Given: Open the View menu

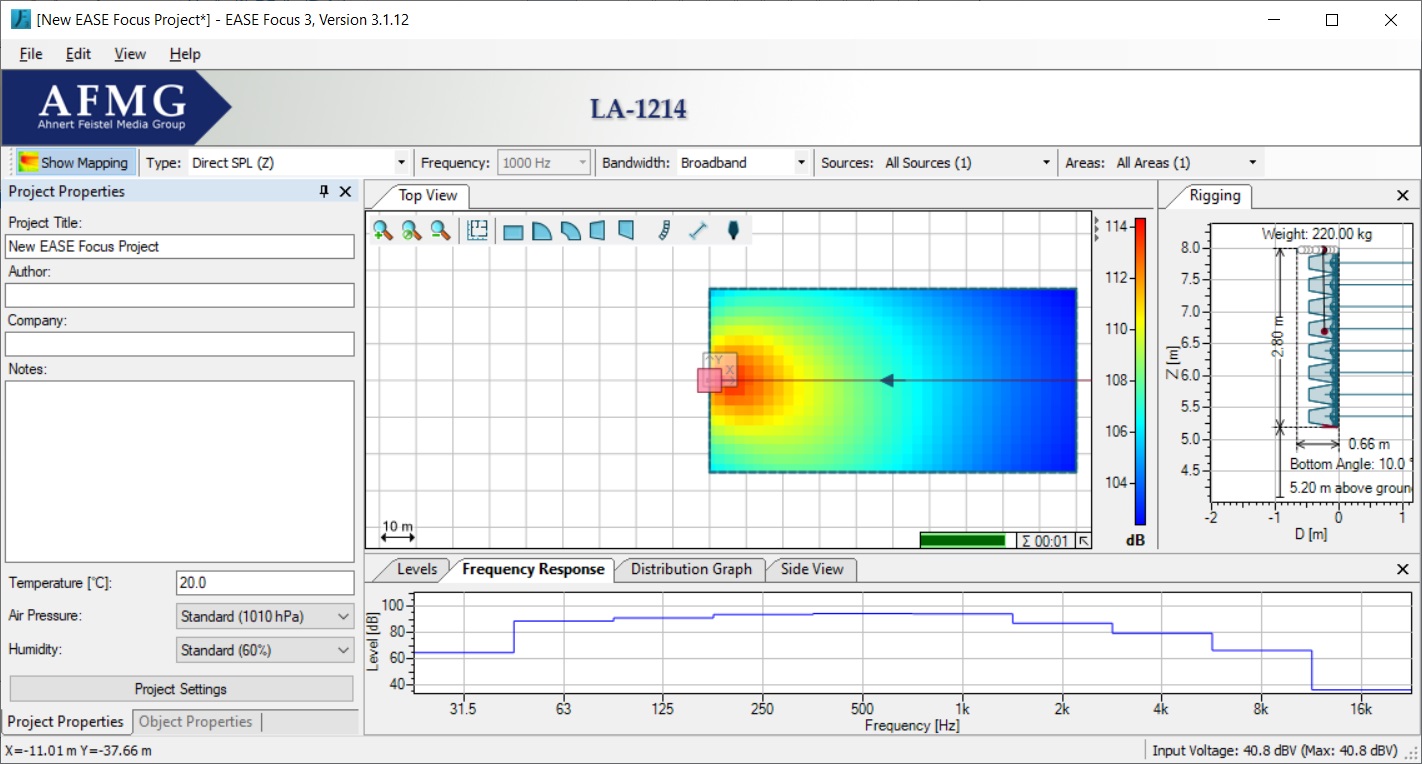Looking at the screenshot, I should (x=130, y=54).
